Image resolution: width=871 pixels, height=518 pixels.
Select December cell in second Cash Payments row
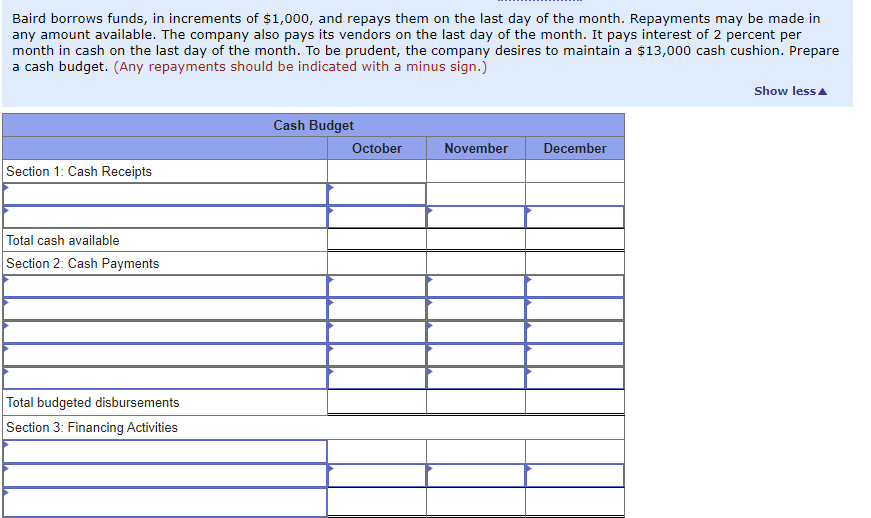[x=575, y=309]
